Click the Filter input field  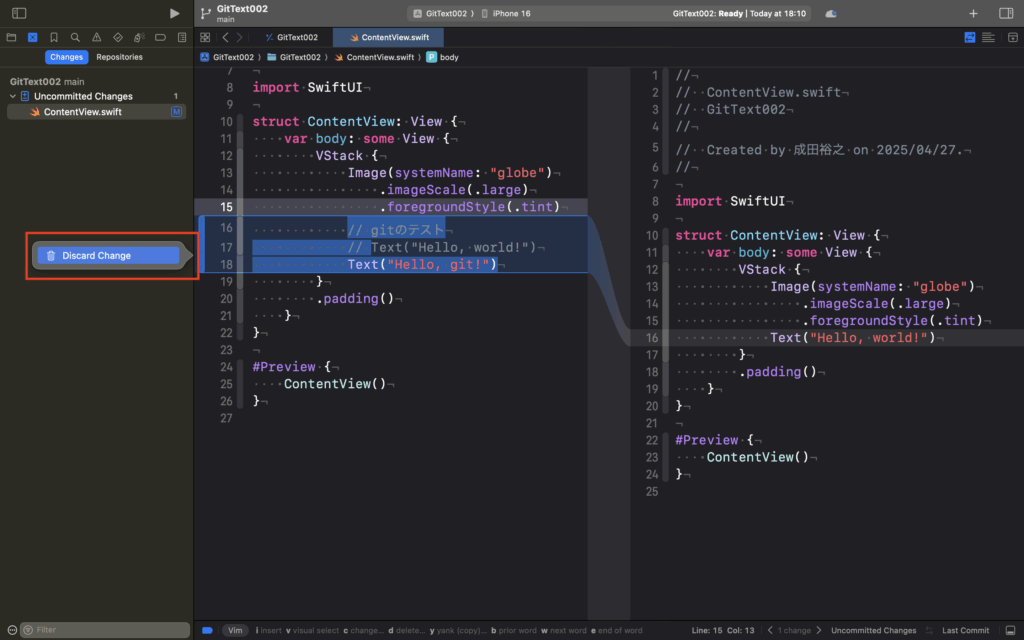[104, 630]
